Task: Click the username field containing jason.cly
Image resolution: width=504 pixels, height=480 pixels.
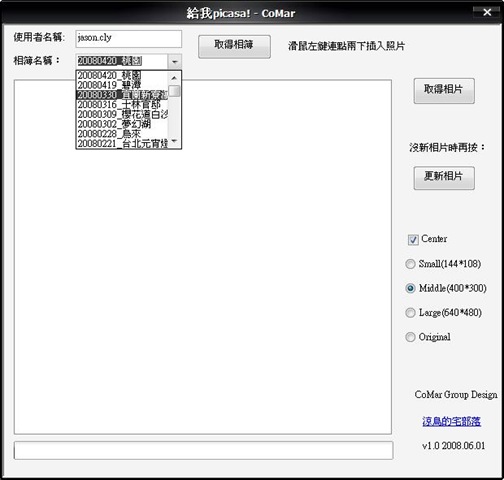Action: coord(129,39)
